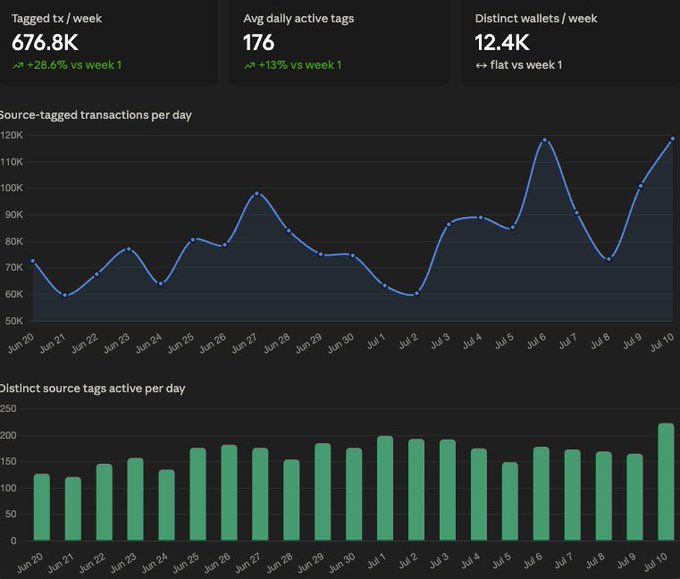This screenshot has width=680, height=579.
Task: Select the 12.4K distinct wallets value
Action: [x=502, y=43]
